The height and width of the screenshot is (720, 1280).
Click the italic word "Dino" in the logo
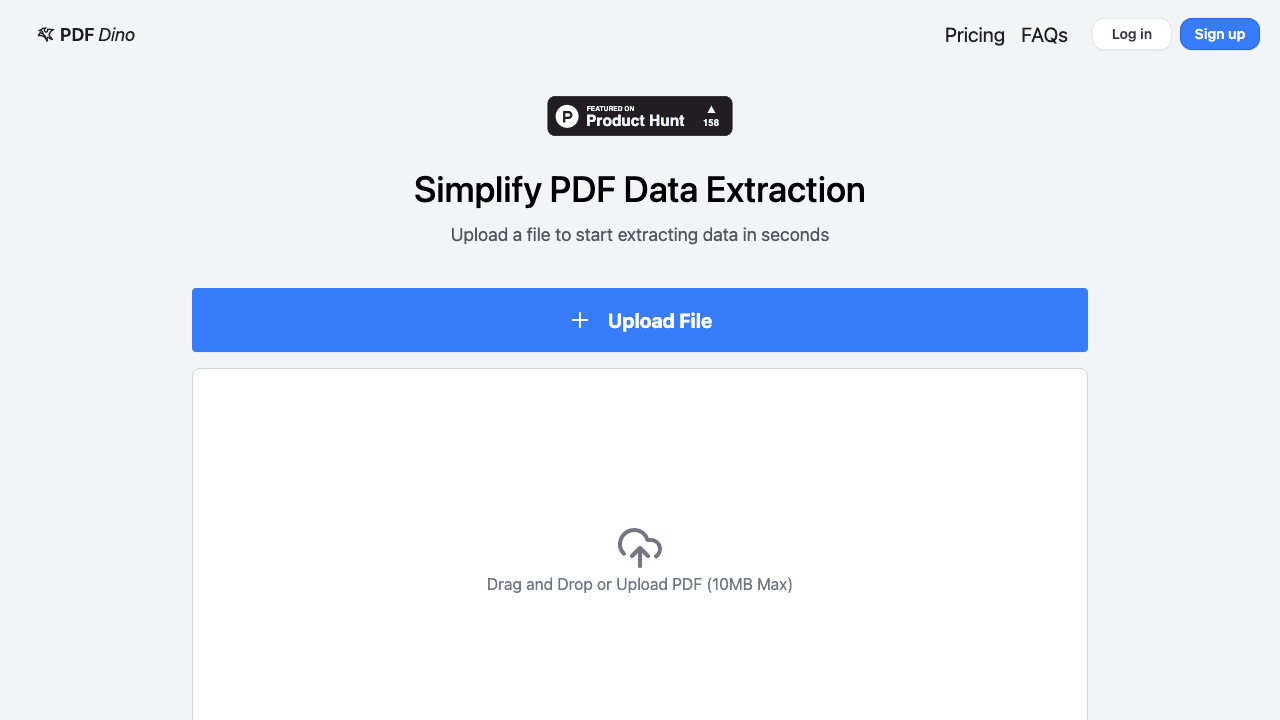click(116, 35)
